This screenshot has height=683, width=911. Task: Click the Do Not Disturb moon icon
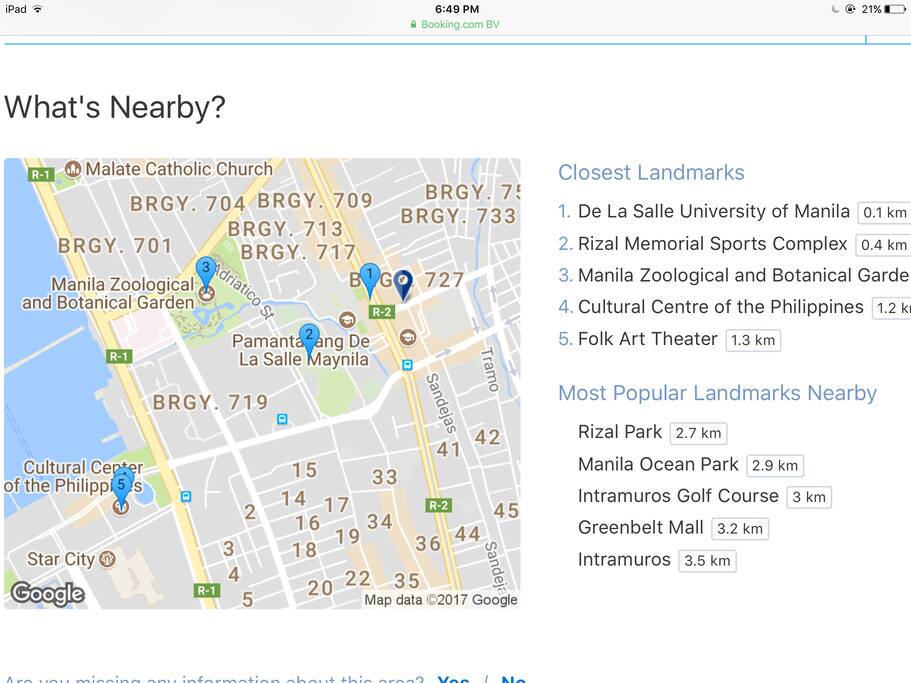tap(835, 9)
